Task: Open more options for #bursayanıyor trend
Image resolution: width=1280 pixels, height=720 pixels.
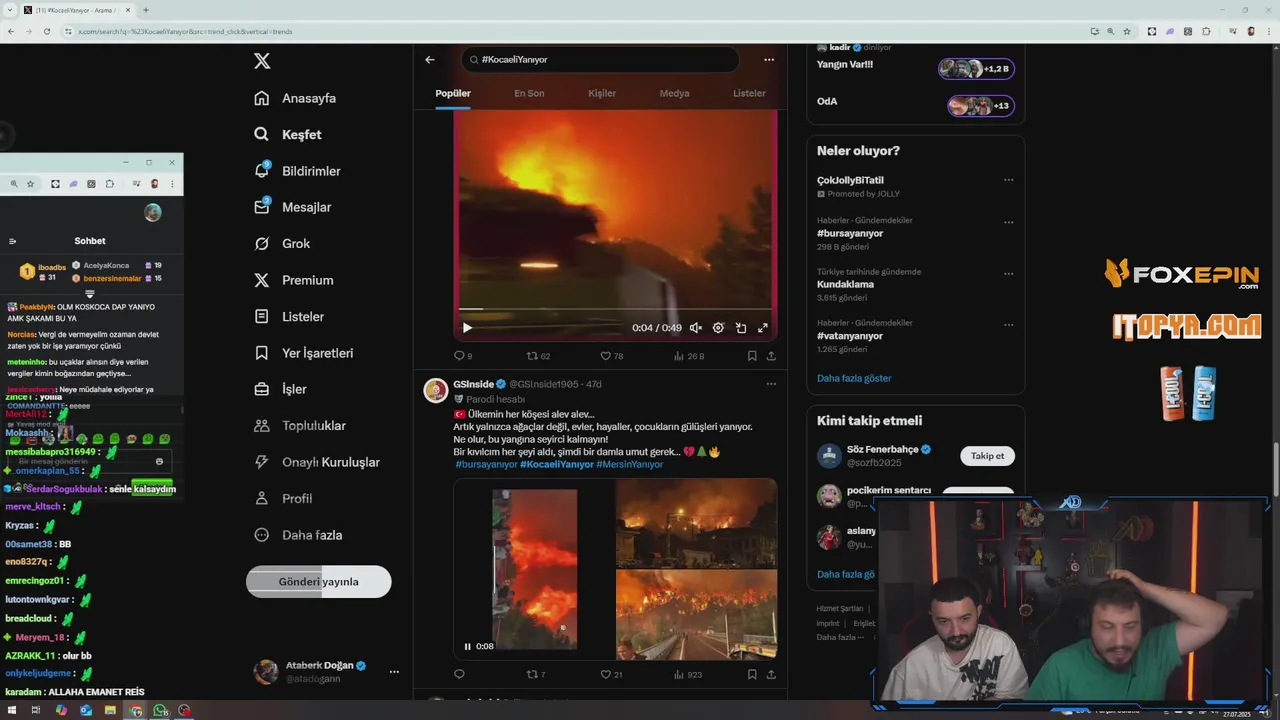Action: coord(1008,223)
